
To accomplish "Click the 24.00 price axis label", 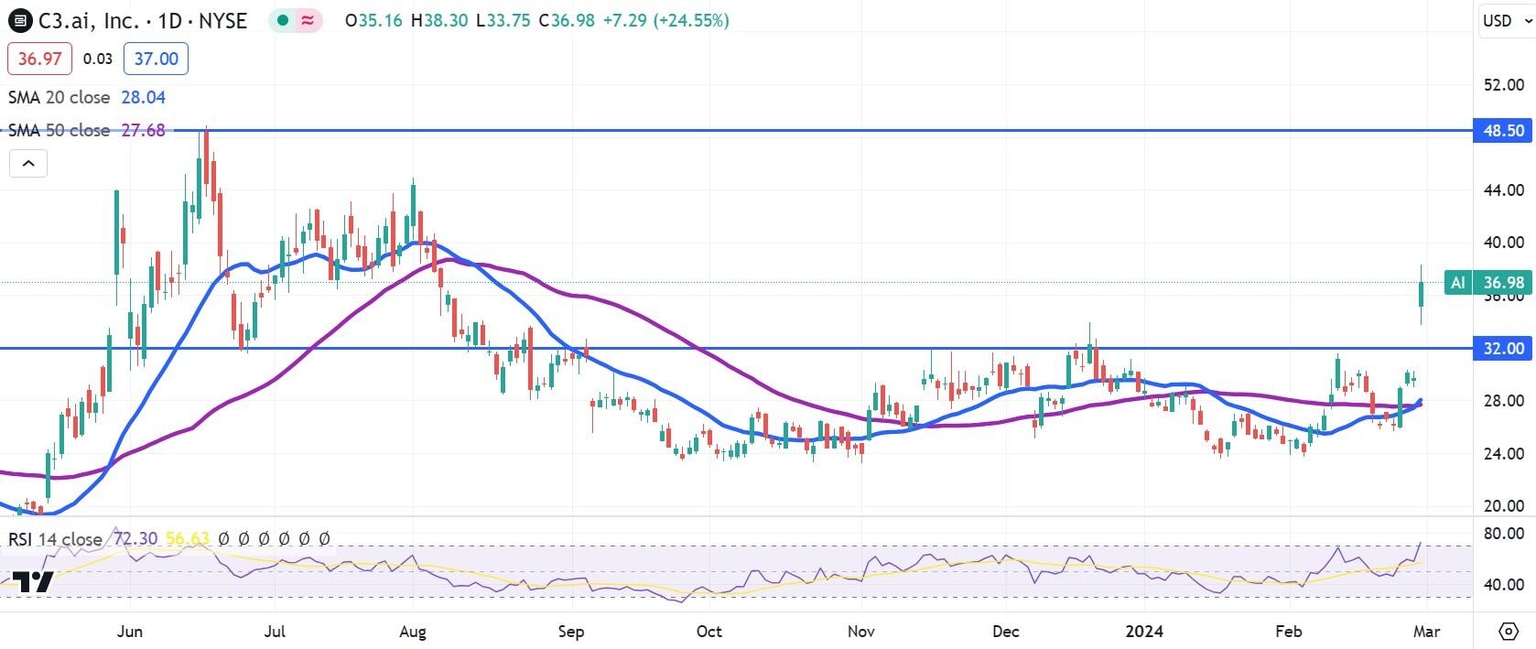I will 1504,453.
